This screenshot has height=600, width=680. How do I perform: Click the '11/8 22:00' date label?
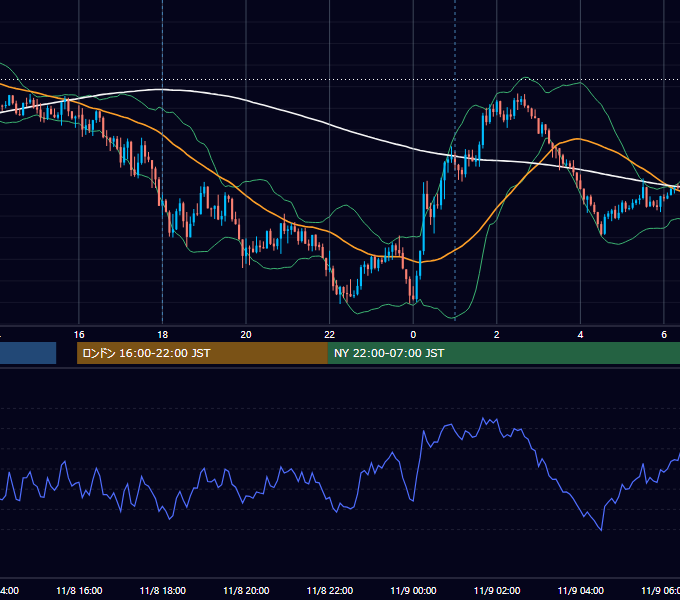coord(330,591)
